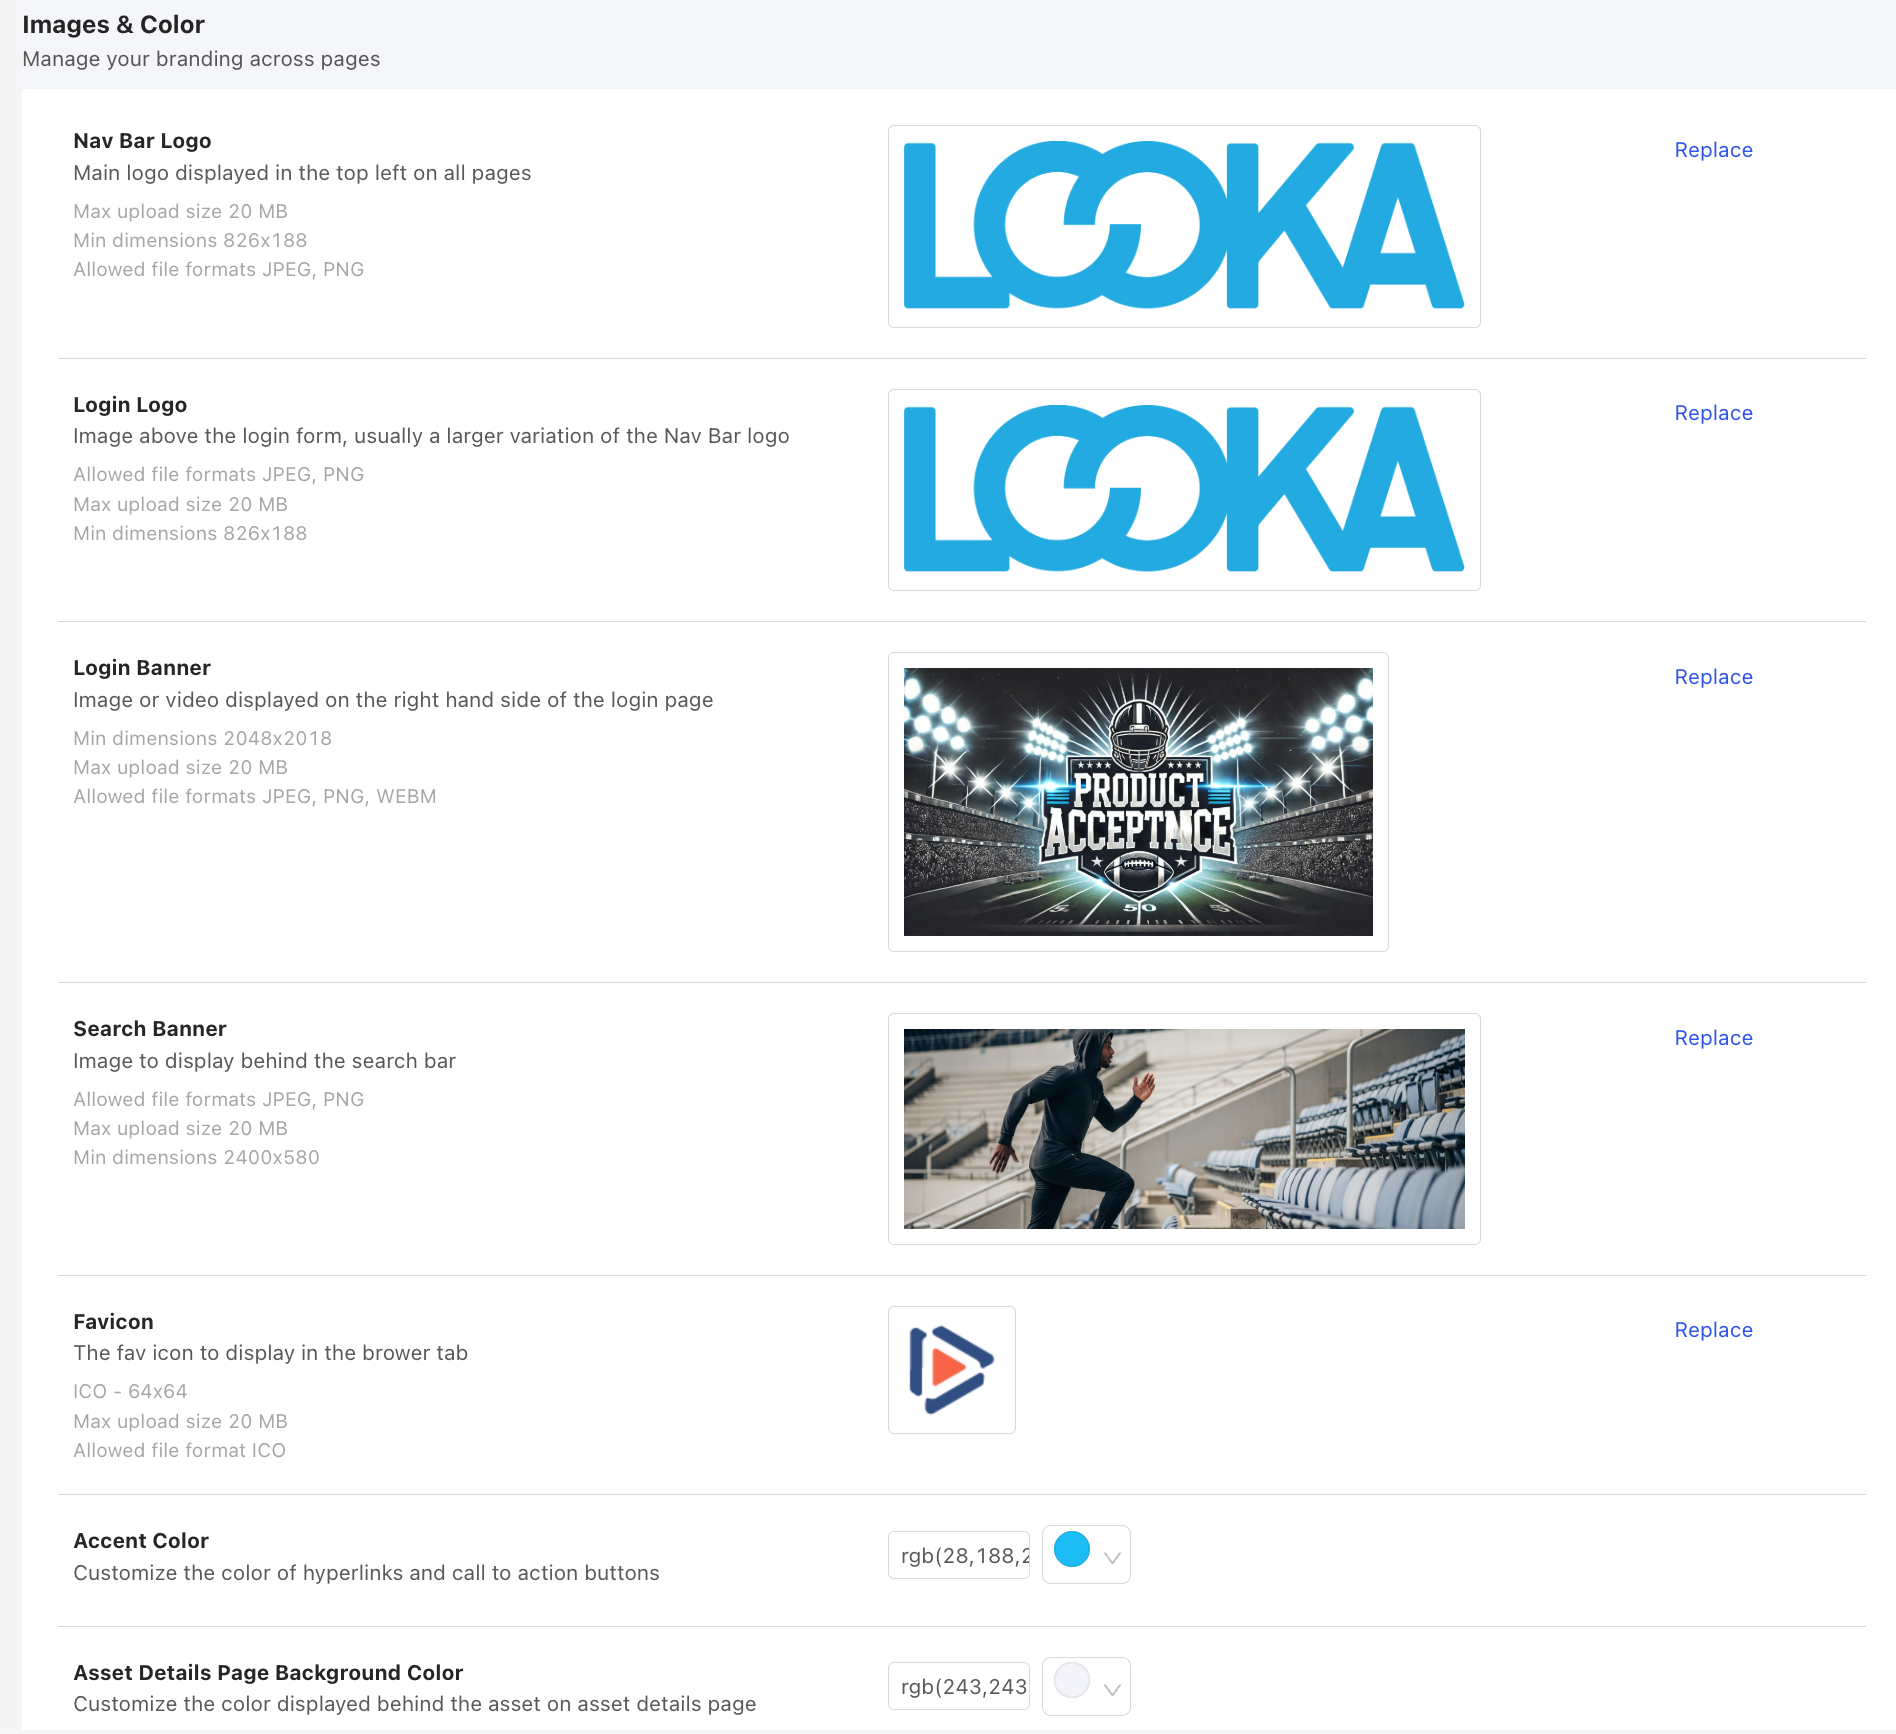Expand the Asset Details background color chevron
Image resolution: width=1896 pixels, height=1734 pixels.
click(x=1112, y=1689)
